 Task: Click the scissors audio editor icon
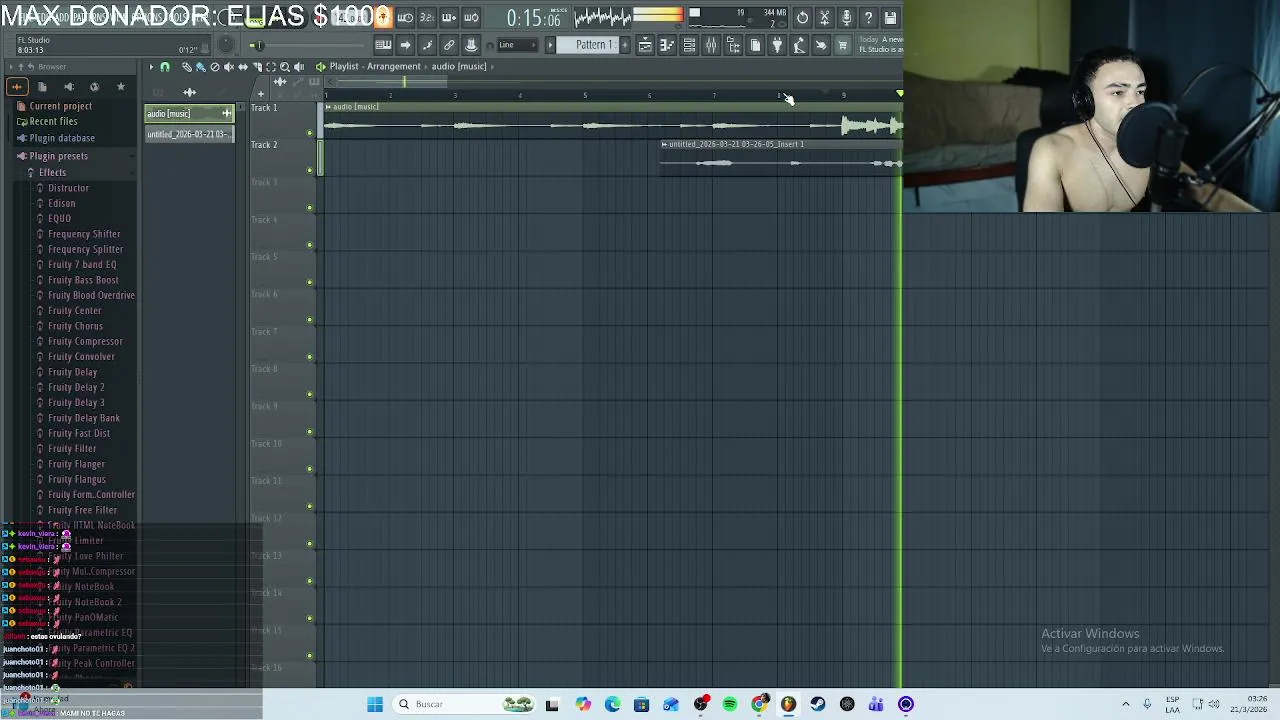click(x=825, y=17)
